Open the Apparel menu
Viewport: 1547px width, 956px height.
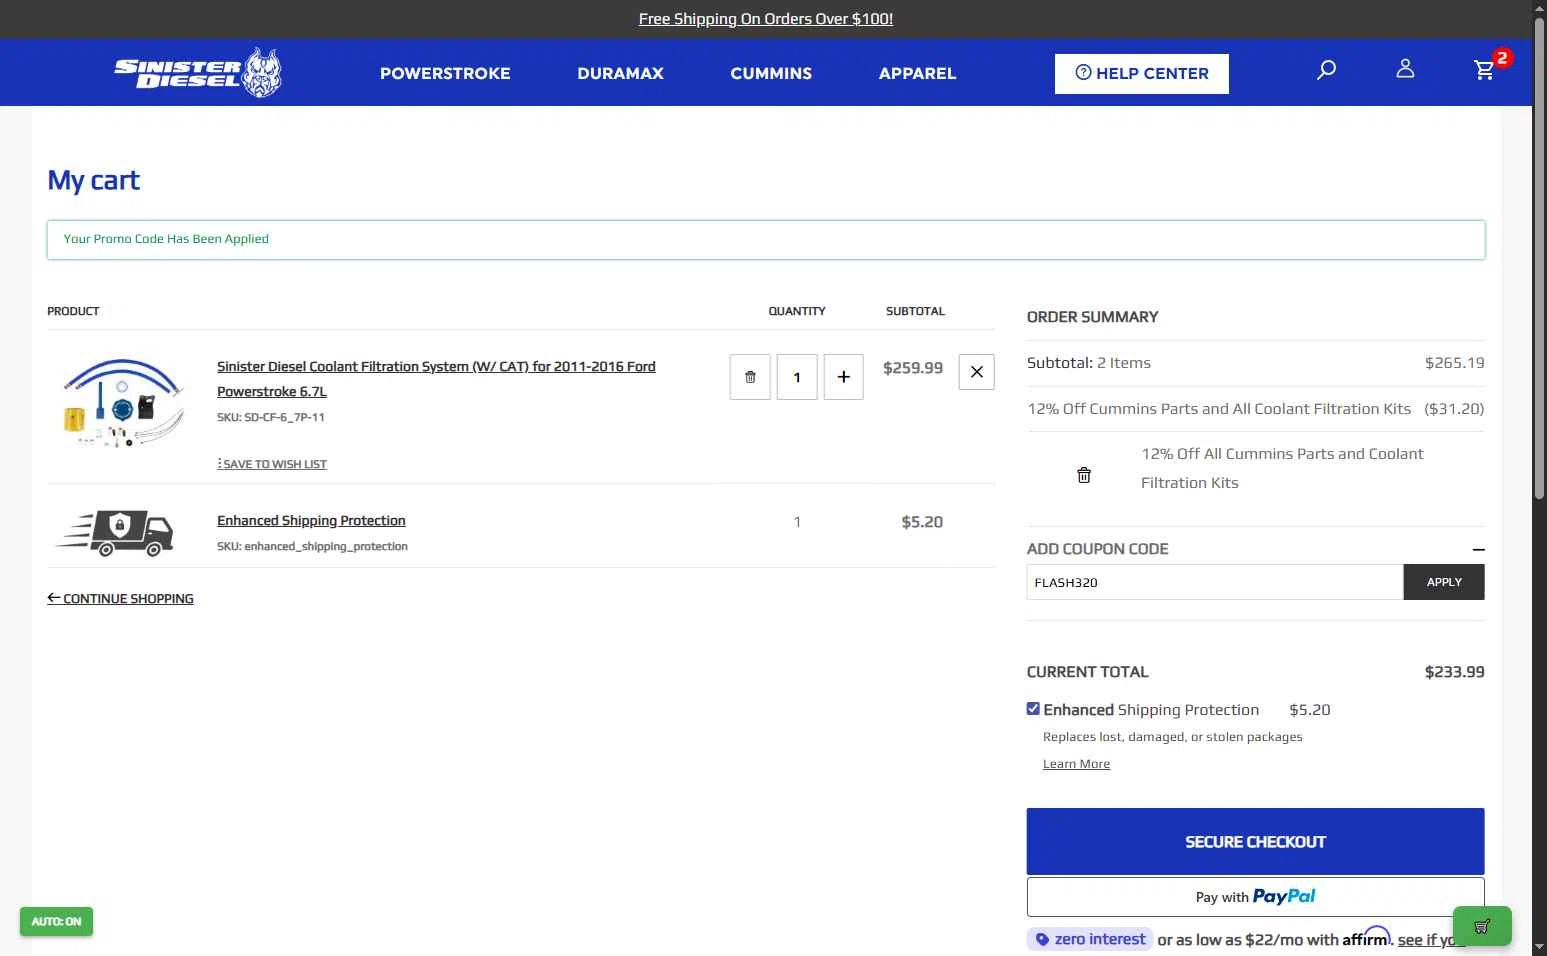917,73
